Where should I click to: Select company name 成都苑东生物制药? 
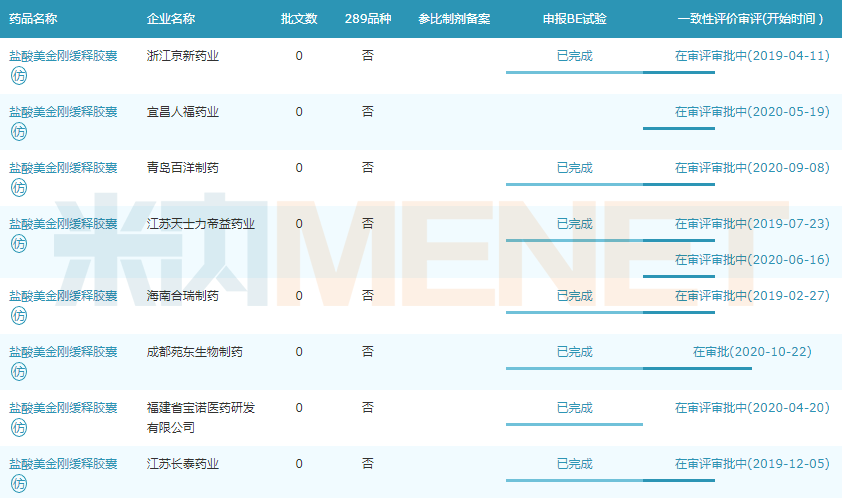[x=195, y=352]
